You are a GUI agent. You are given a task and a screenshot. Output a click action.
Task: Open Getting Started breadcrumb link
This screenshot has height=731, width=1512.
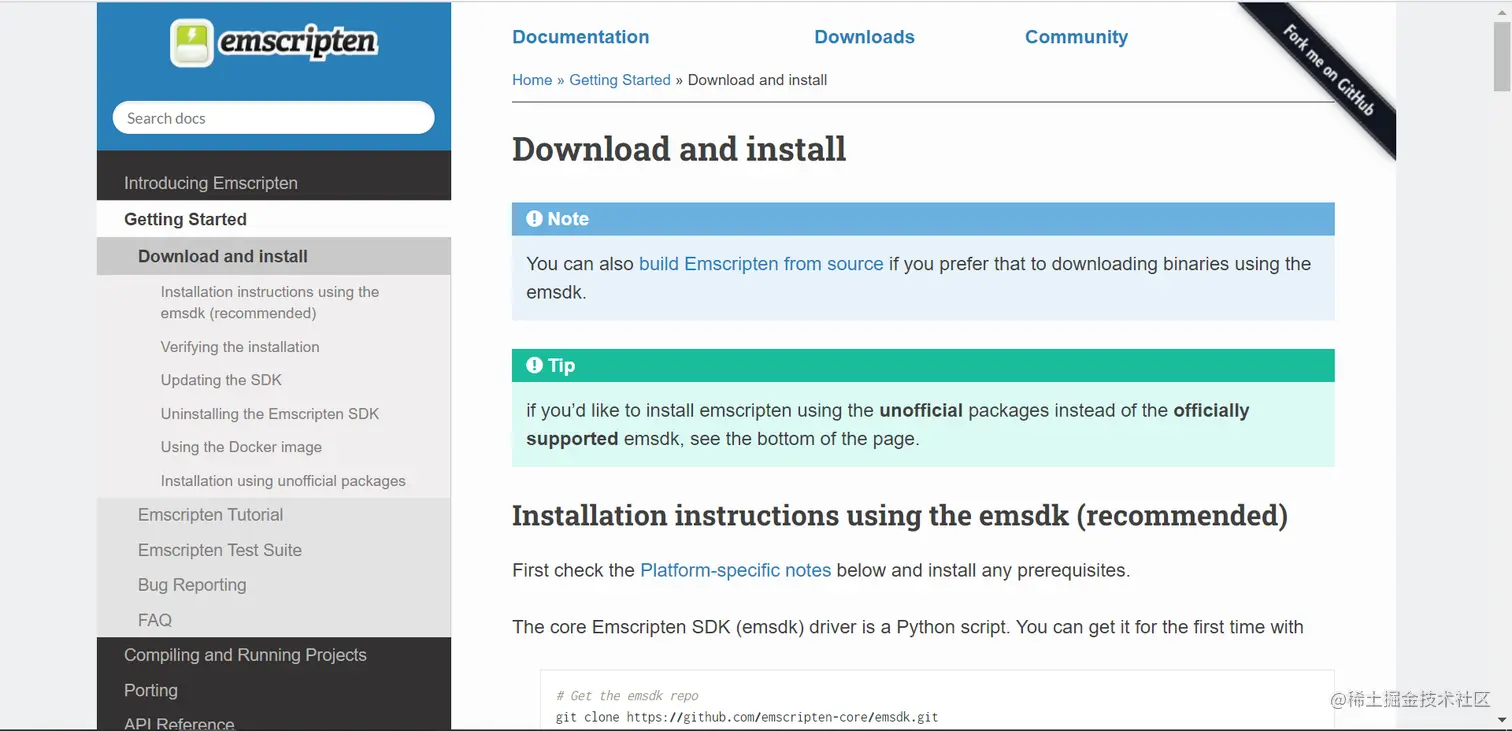point(620,80)
